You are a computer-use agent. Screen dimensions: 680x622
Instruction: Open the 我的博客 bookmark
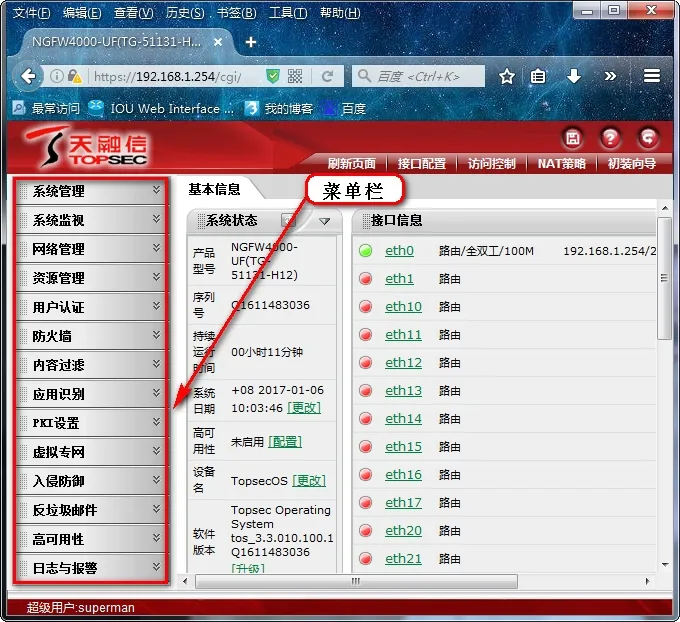click(279, 108)
